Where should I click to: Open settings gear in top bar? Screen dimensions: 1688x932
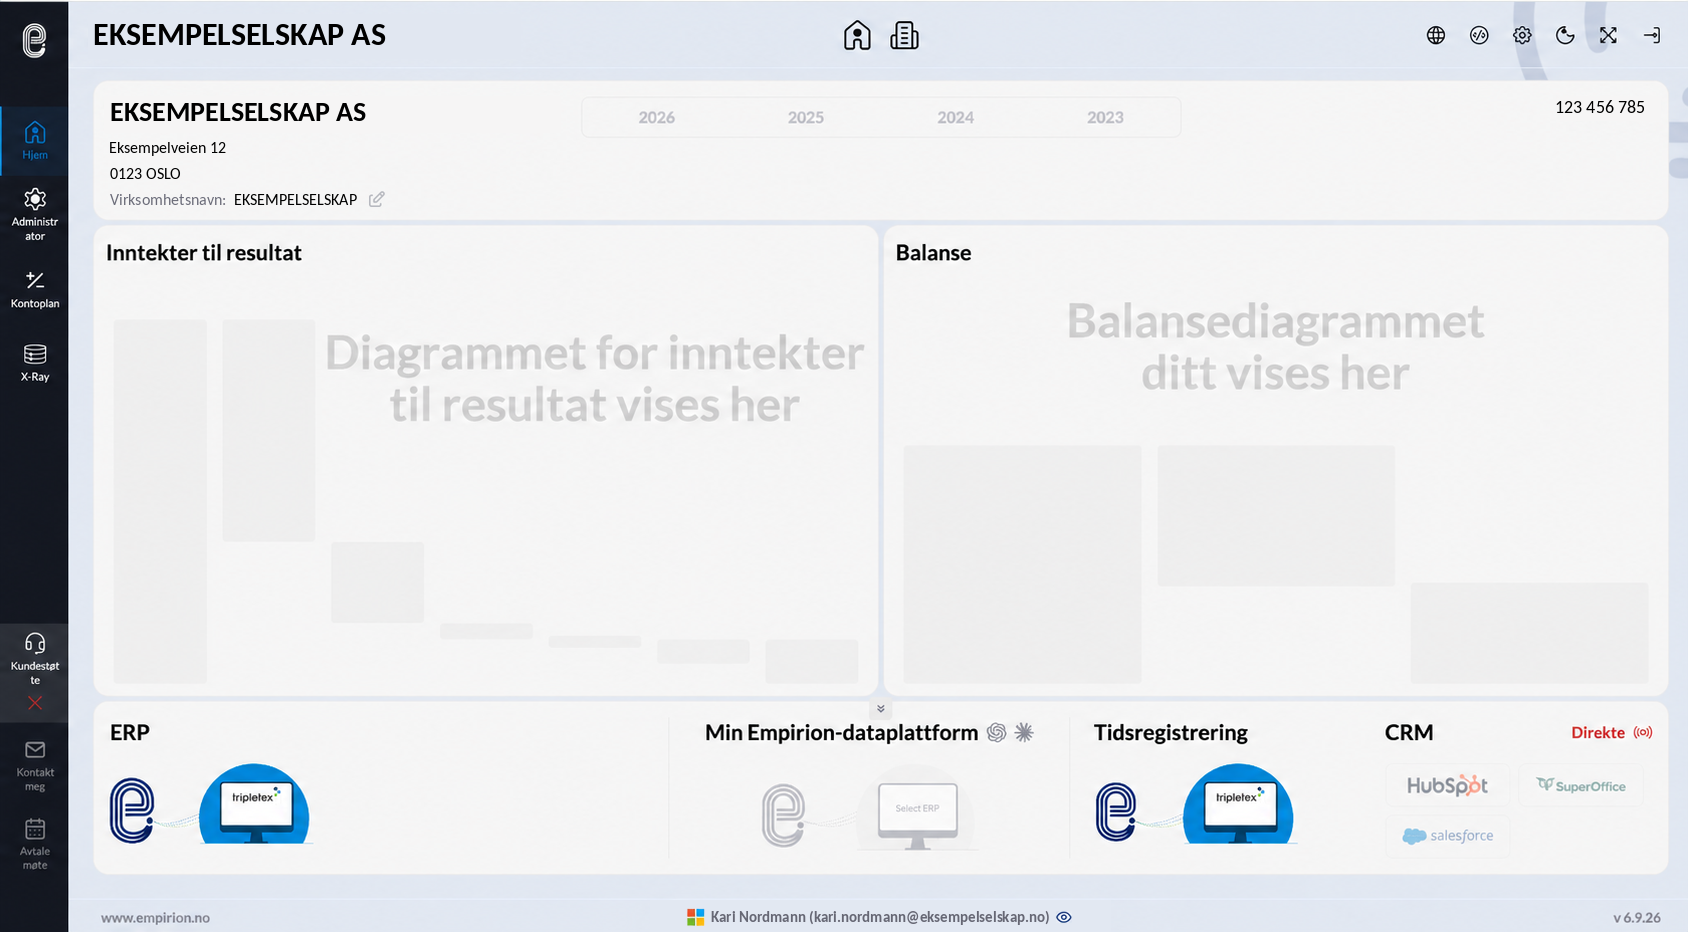(x=1522, y=35)
